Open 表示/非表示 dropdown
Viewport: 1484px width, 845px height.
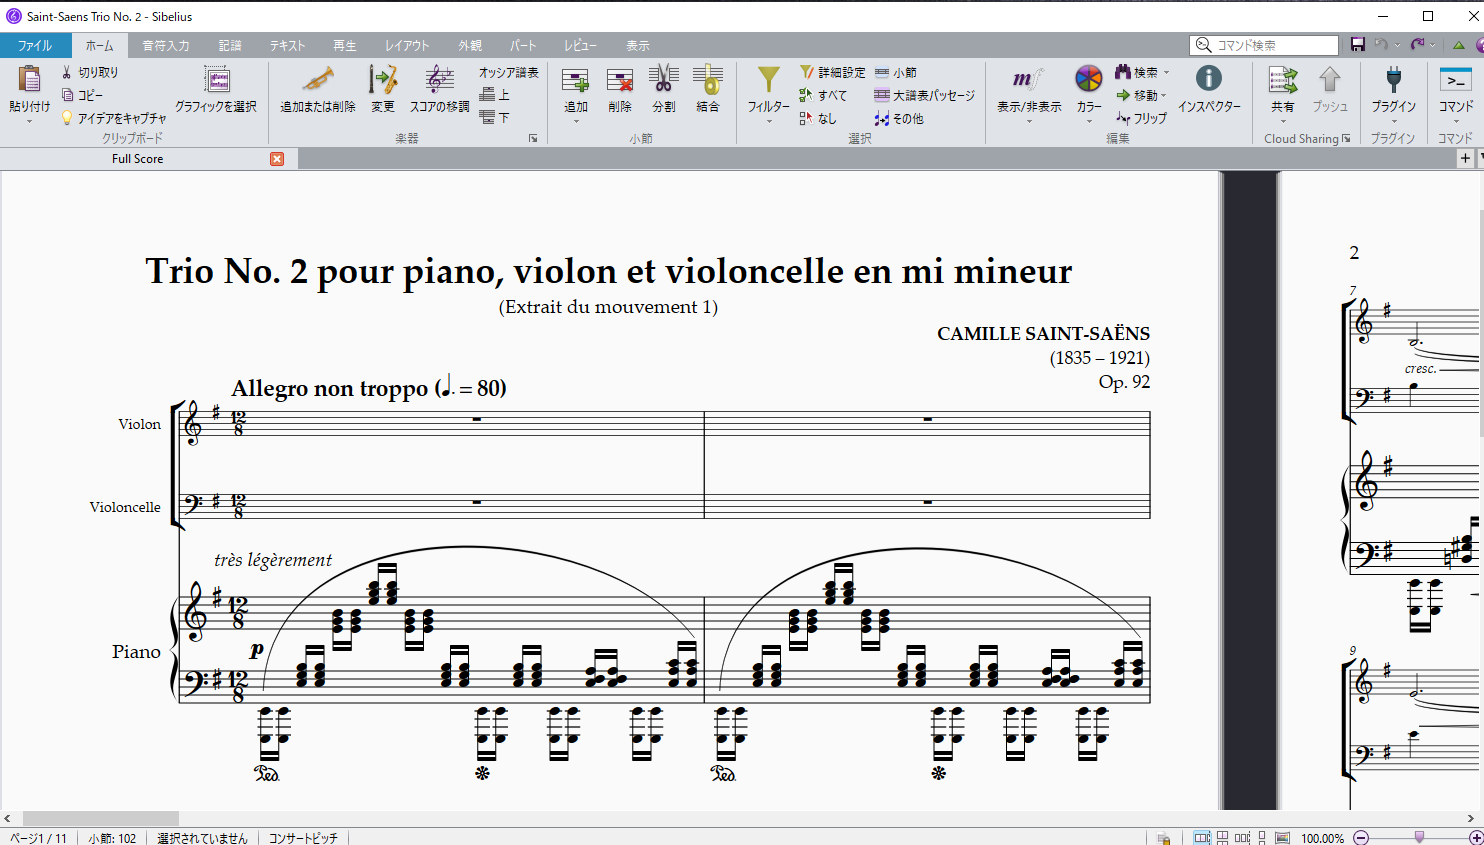1029,121
